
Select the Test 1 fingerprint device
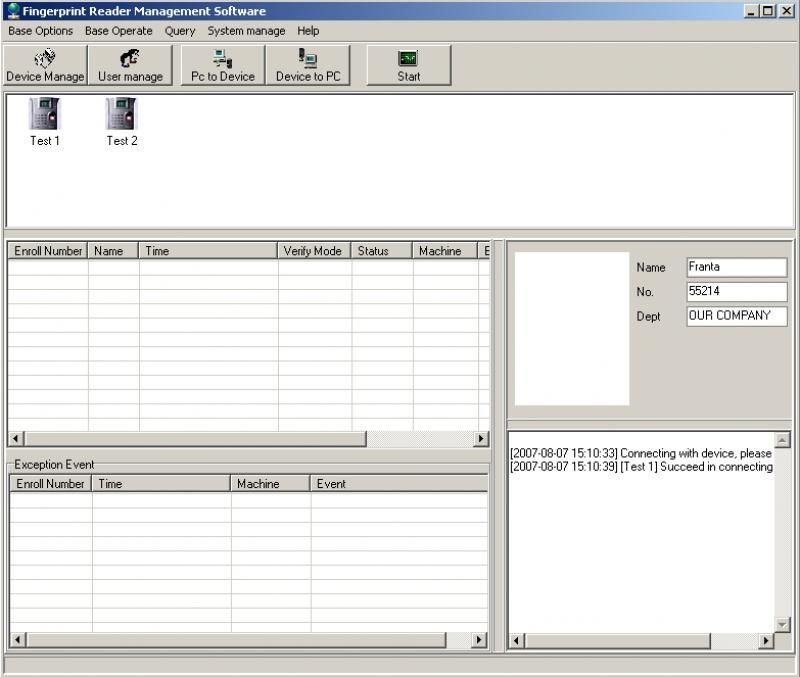[45, 121]
